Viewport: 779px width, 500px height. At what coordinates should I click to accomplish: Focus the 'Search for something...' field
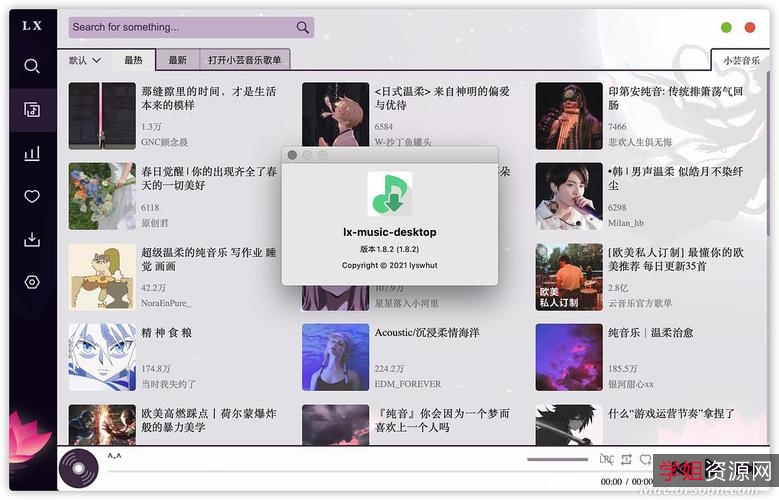(191, 27)
